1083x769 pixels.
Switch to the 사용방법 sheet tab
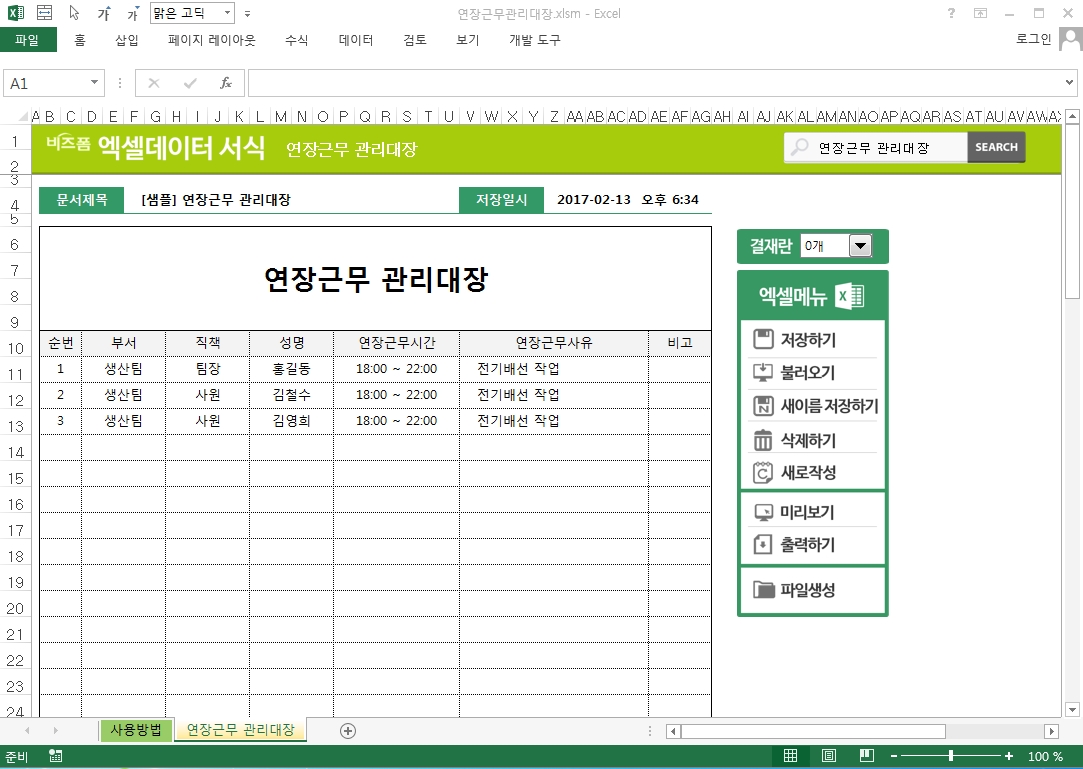[135, 730]
